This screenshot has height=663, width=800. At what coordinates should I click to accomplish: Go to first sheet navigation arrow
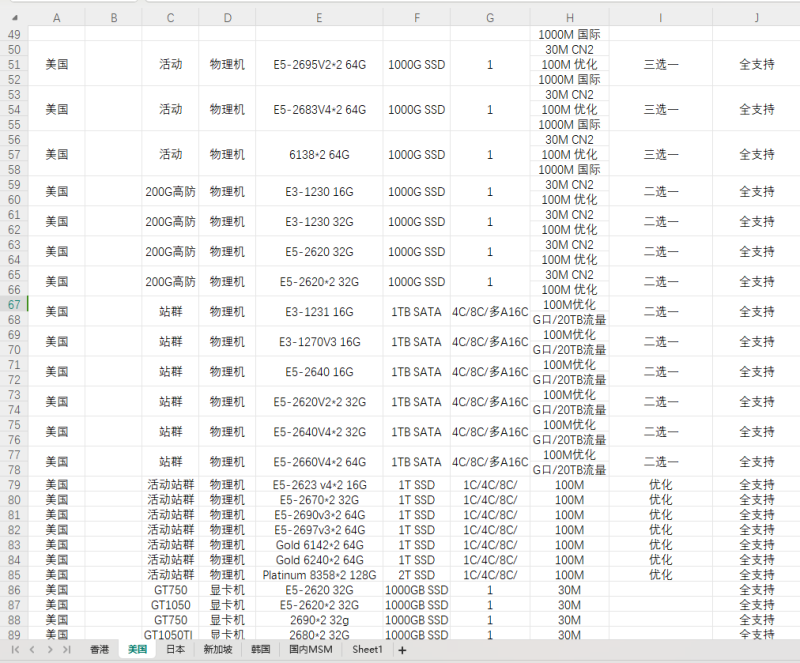15,650
